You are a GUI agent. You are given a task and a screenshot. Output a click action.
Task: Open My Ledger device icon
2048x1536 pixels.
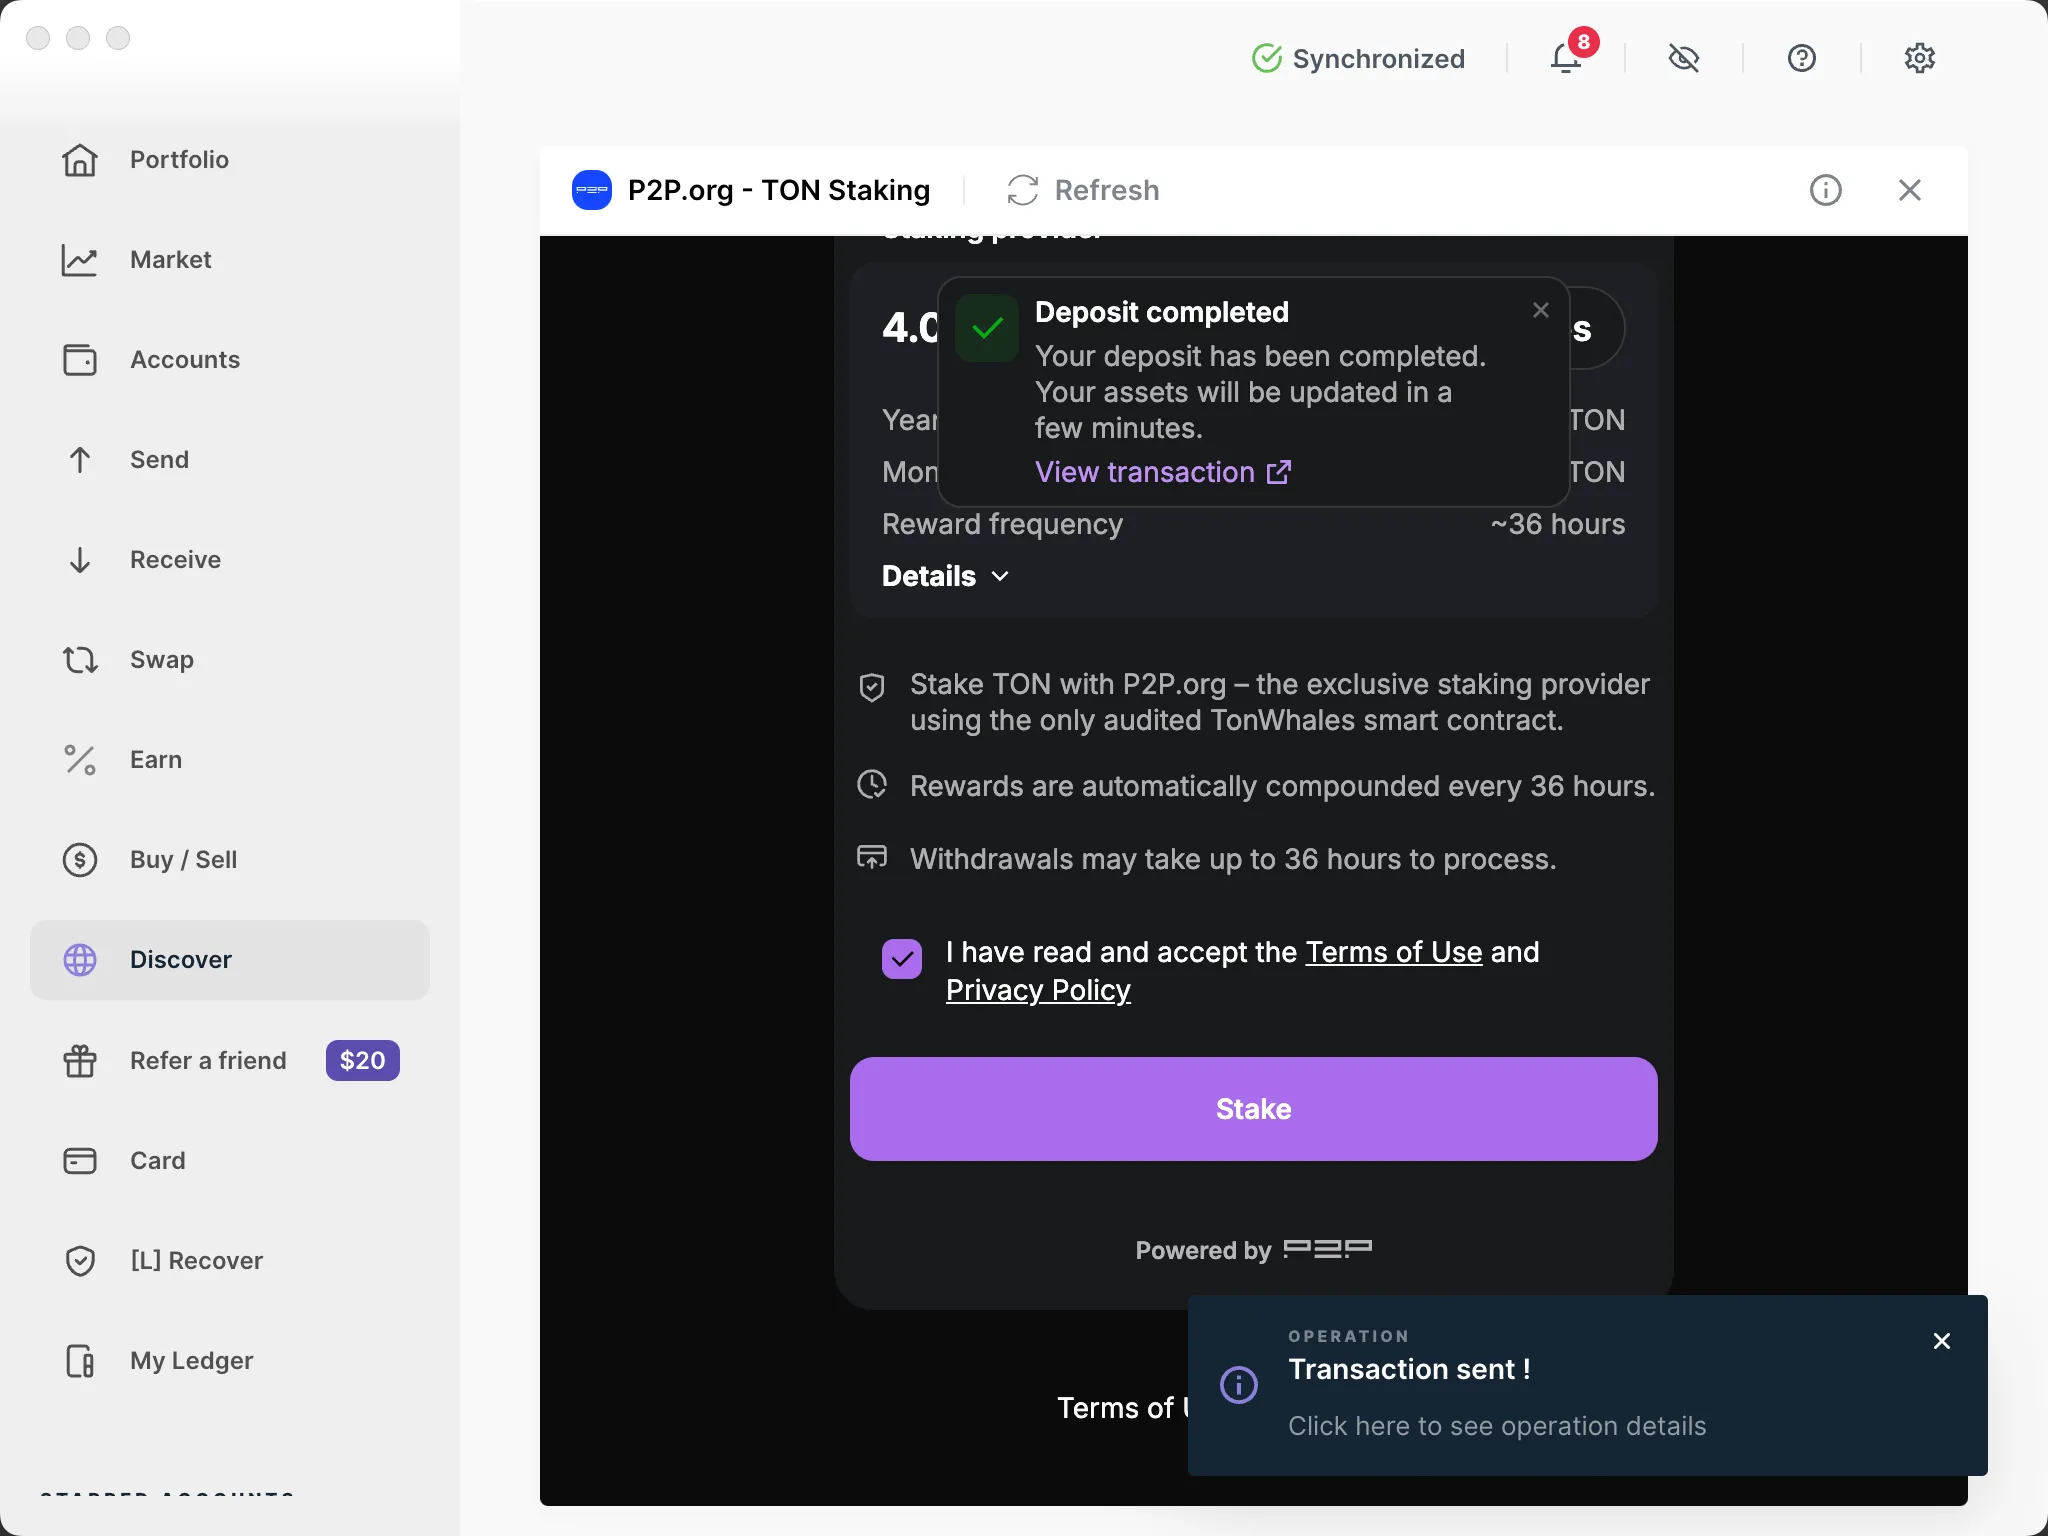[x=80, y=1361]
